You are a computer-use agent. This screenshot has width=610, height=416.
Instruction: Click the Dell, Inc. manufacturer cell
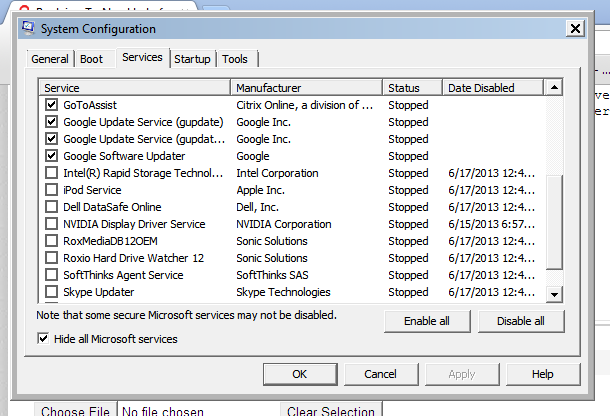(257, 207)
